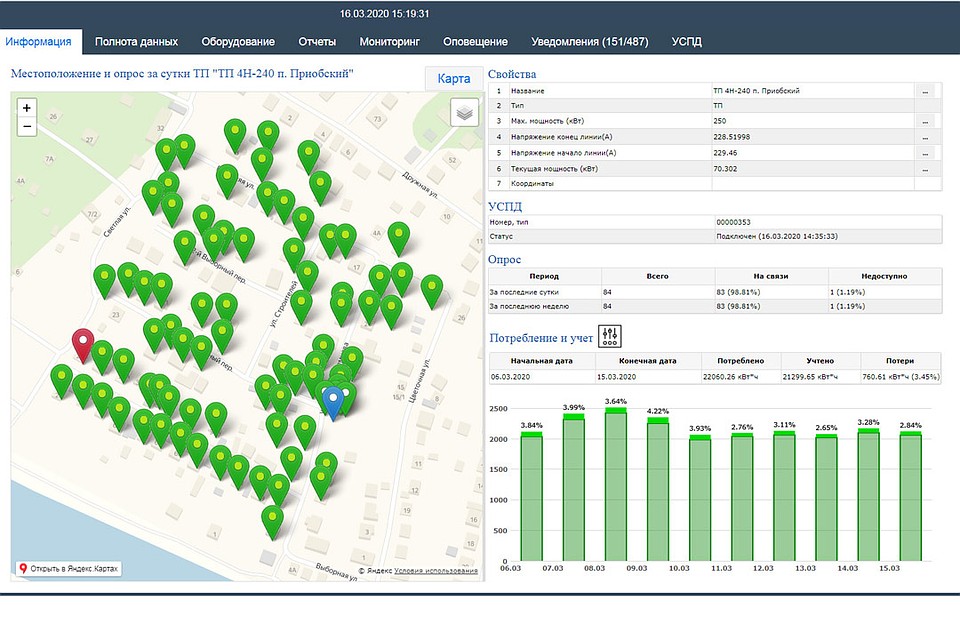Open the Полнота данных tab

[137, 42]
